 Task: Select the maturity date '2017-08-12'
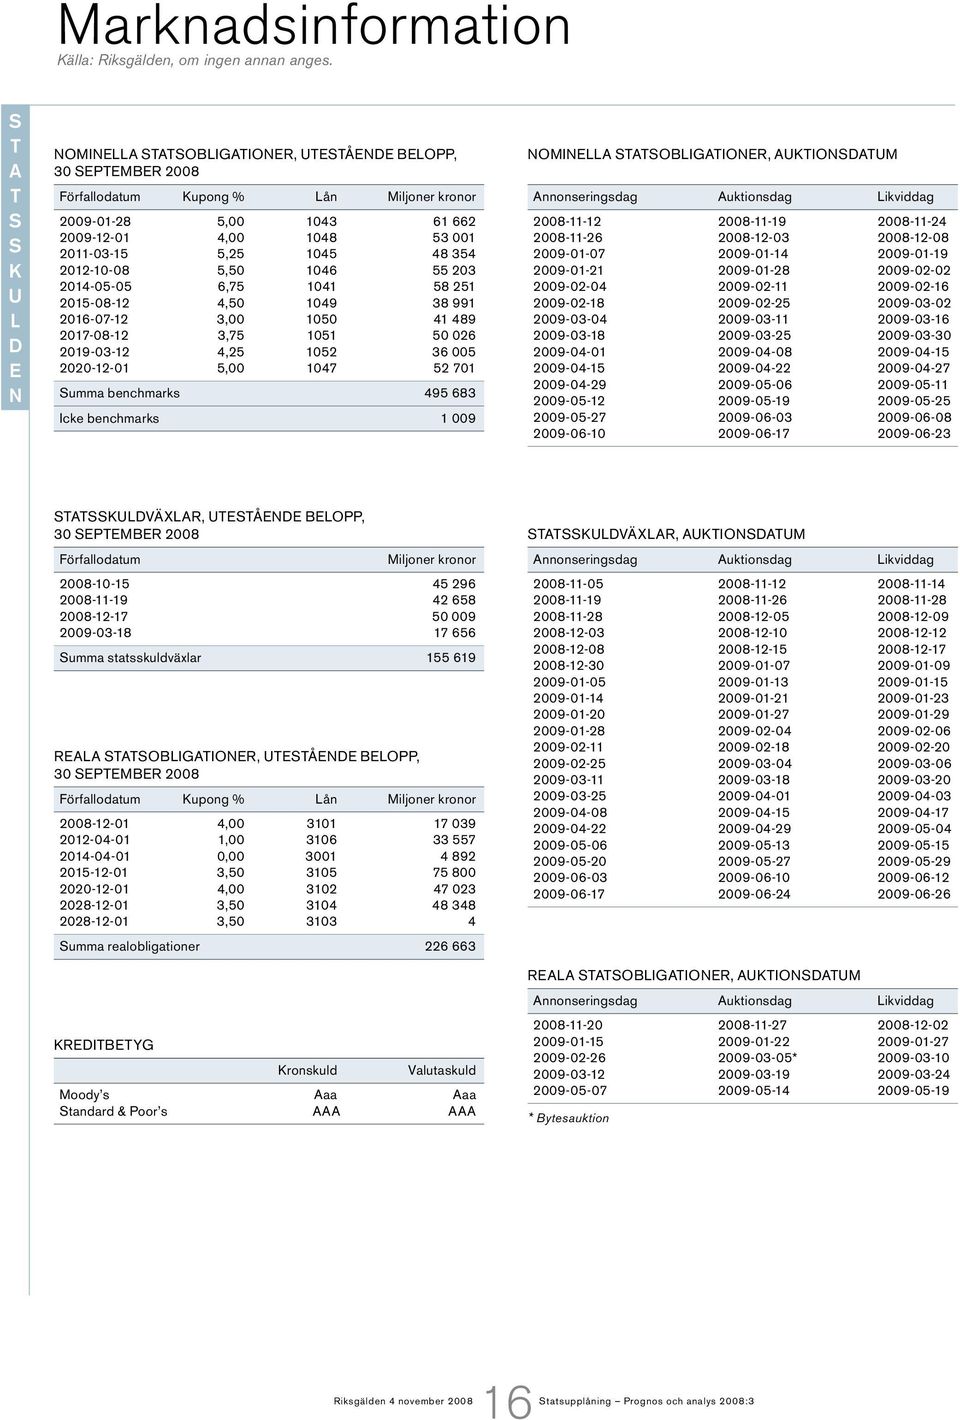point(94,335)
